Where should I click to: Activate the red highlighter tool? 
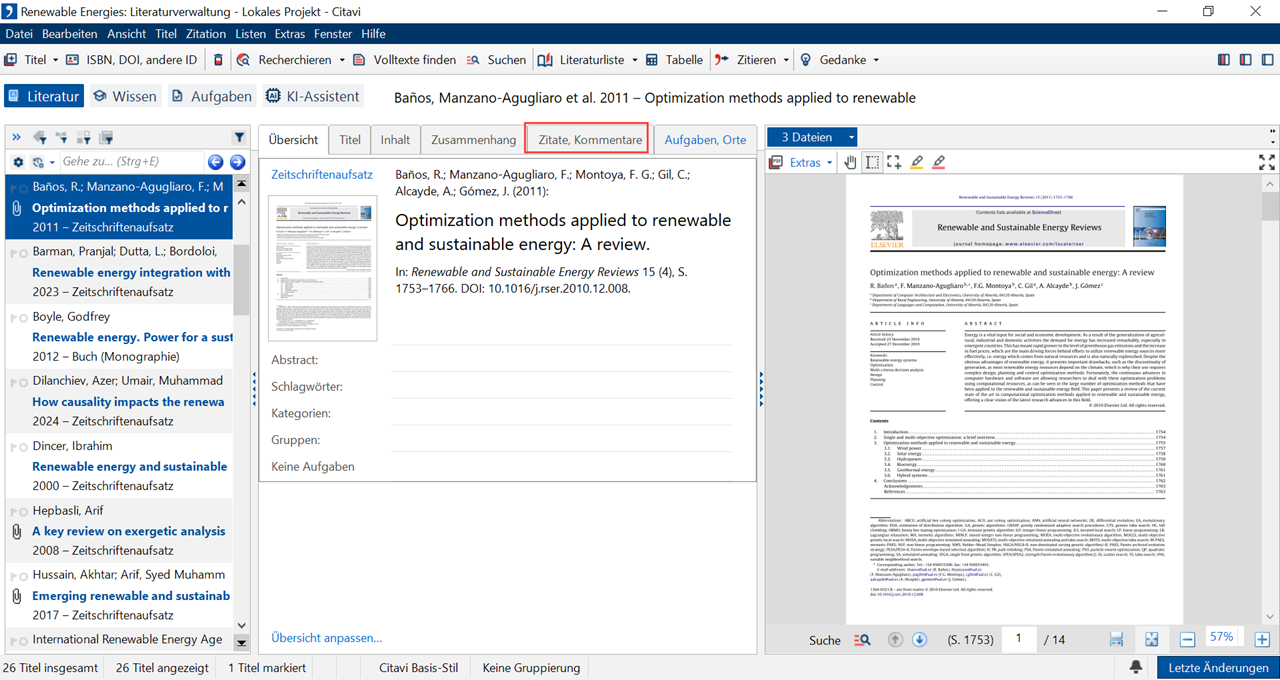coord(938,162)
